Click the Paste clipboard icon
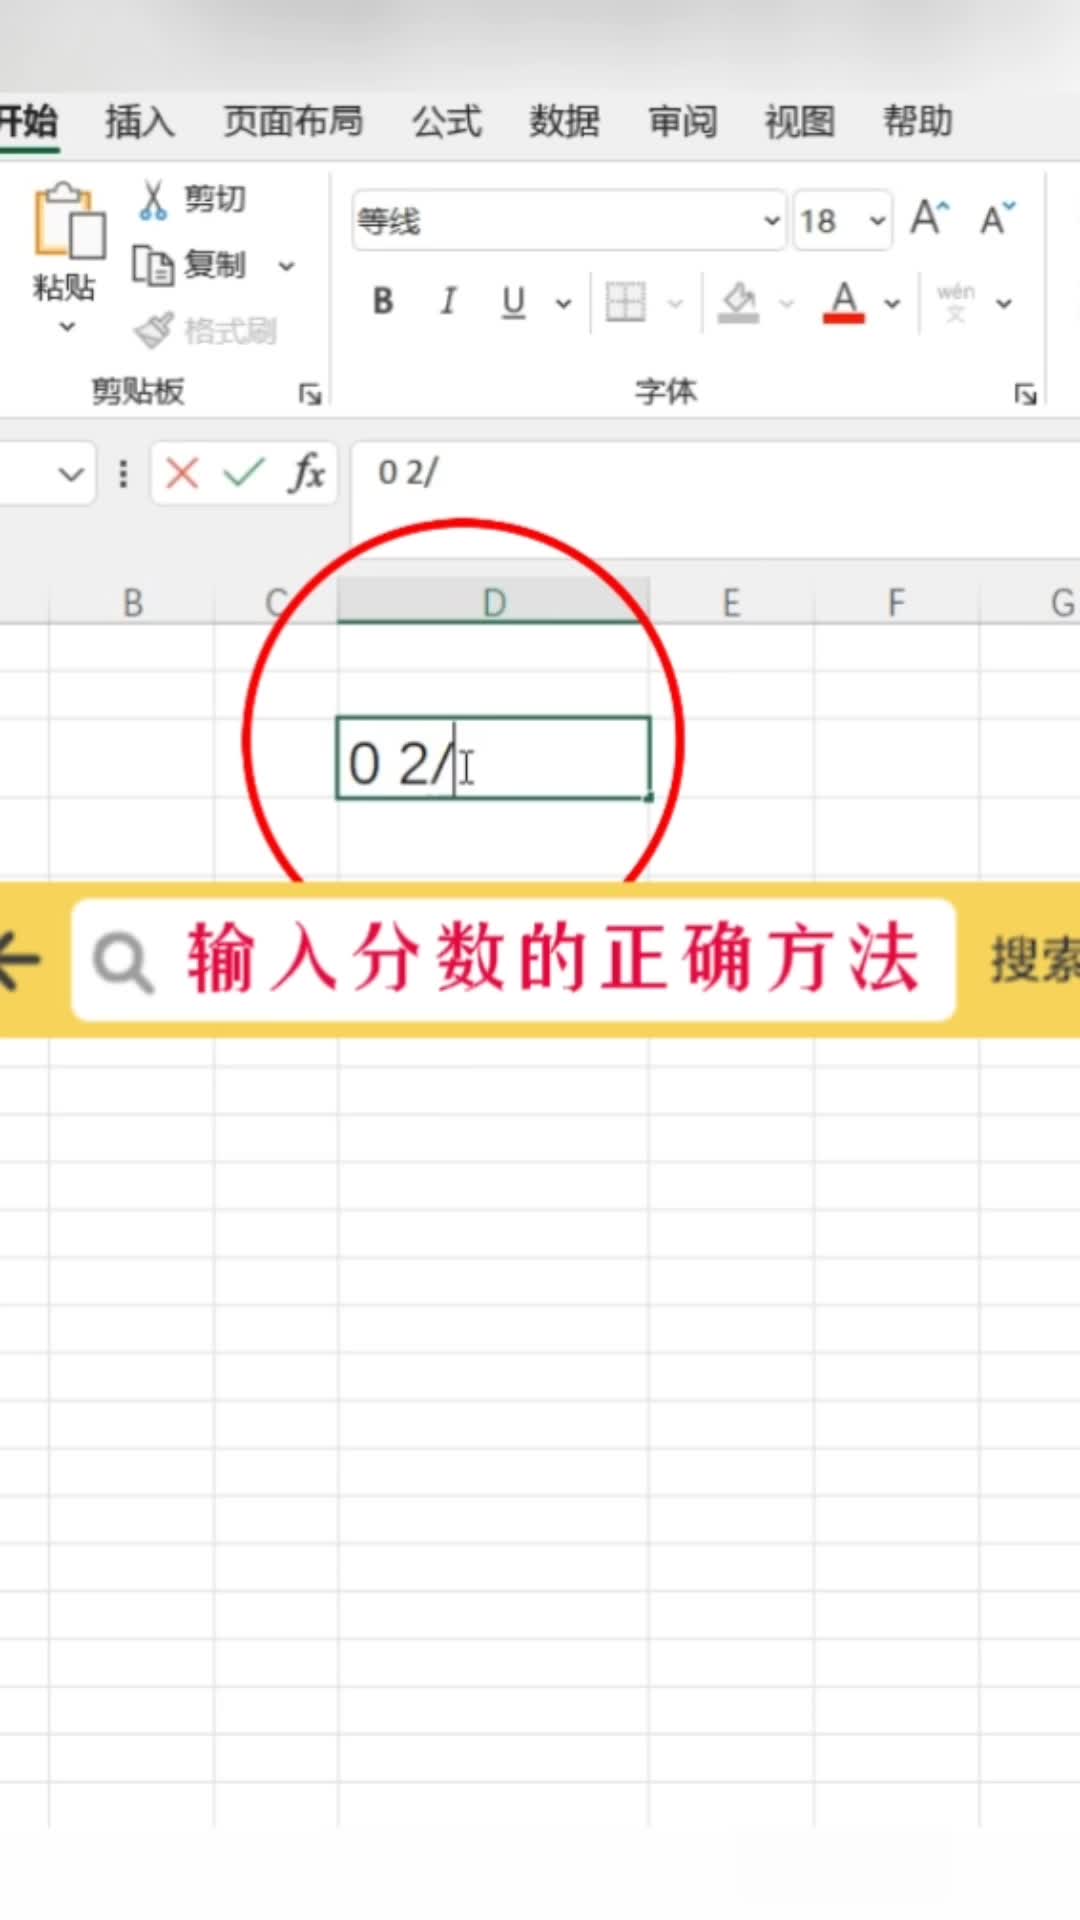The height and width of the screenshot is (1920, 1080). 69,220
